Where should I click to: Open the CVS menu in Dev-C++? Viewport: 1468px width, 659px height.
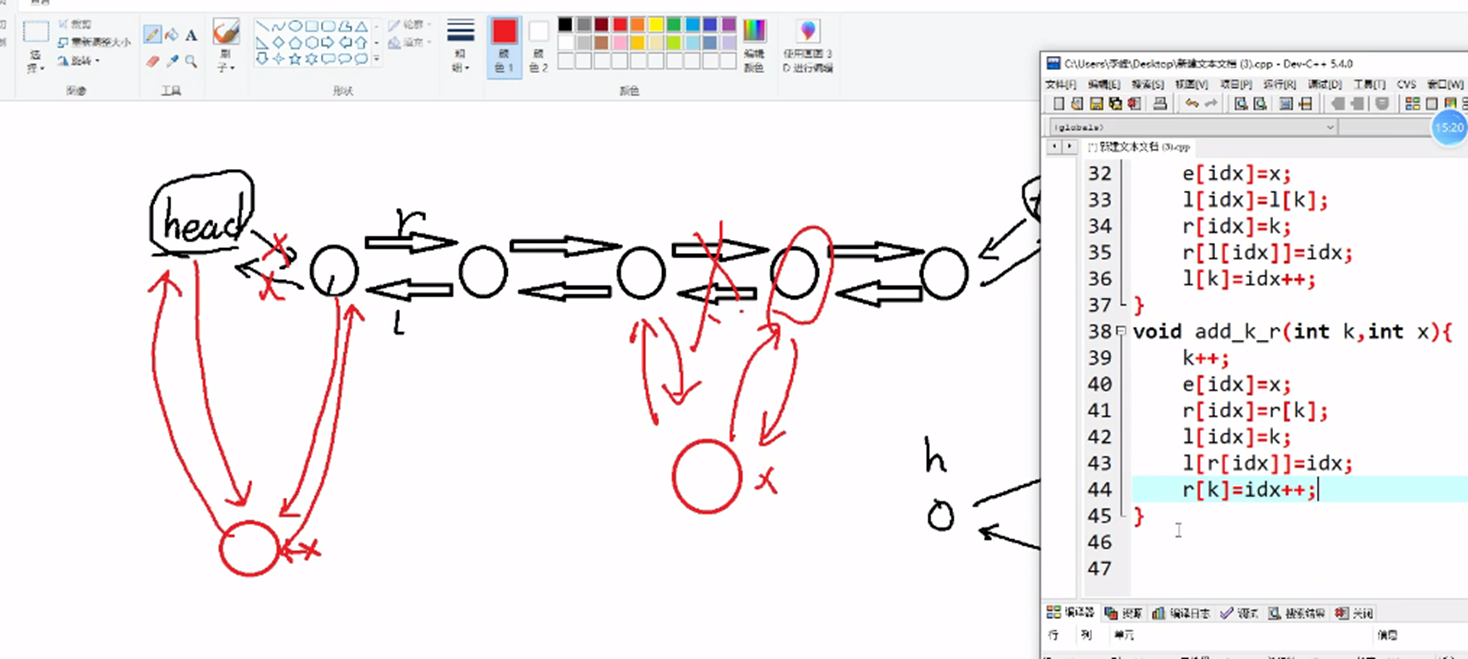1407,85
